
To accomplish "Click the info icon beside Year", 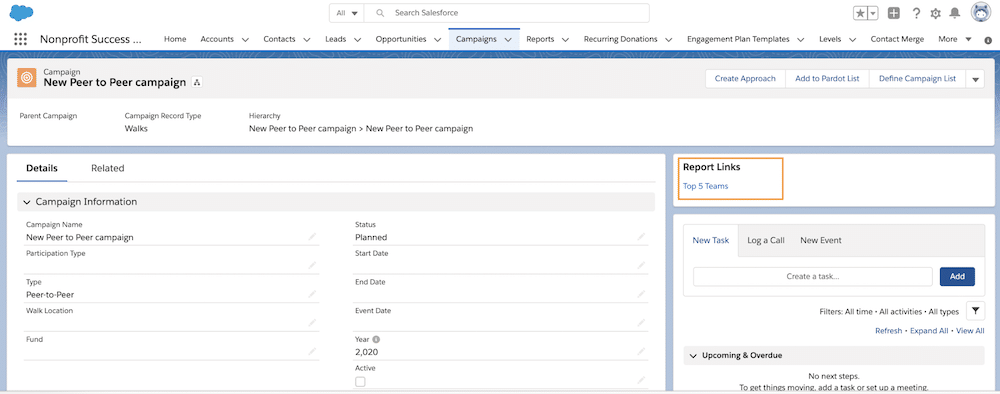I will pyautogui.click(x=376, y=340).
